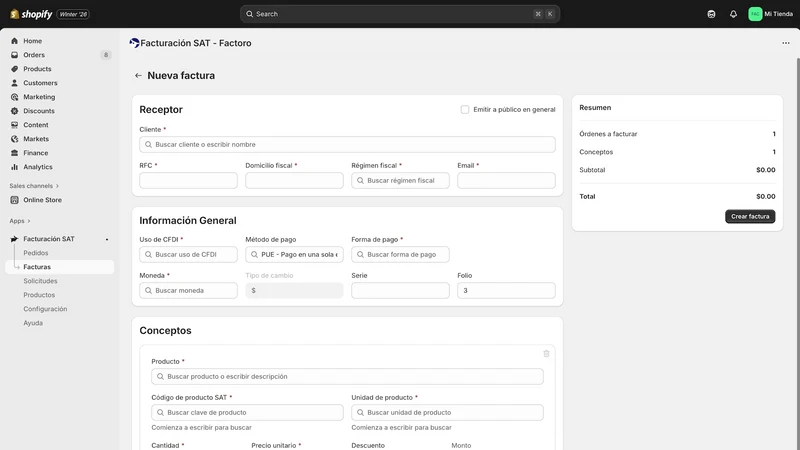Open Solicitudes submenu item

40,281
